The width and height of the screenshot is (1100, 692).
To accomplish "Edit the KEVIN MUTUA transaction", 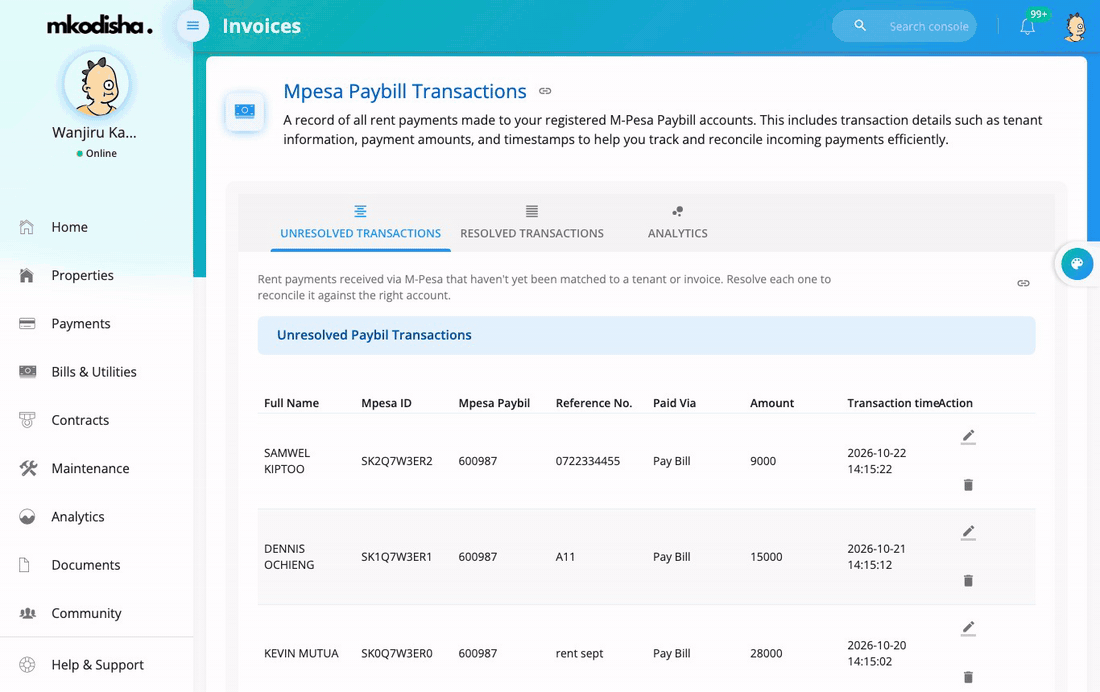I will (968, 628).
